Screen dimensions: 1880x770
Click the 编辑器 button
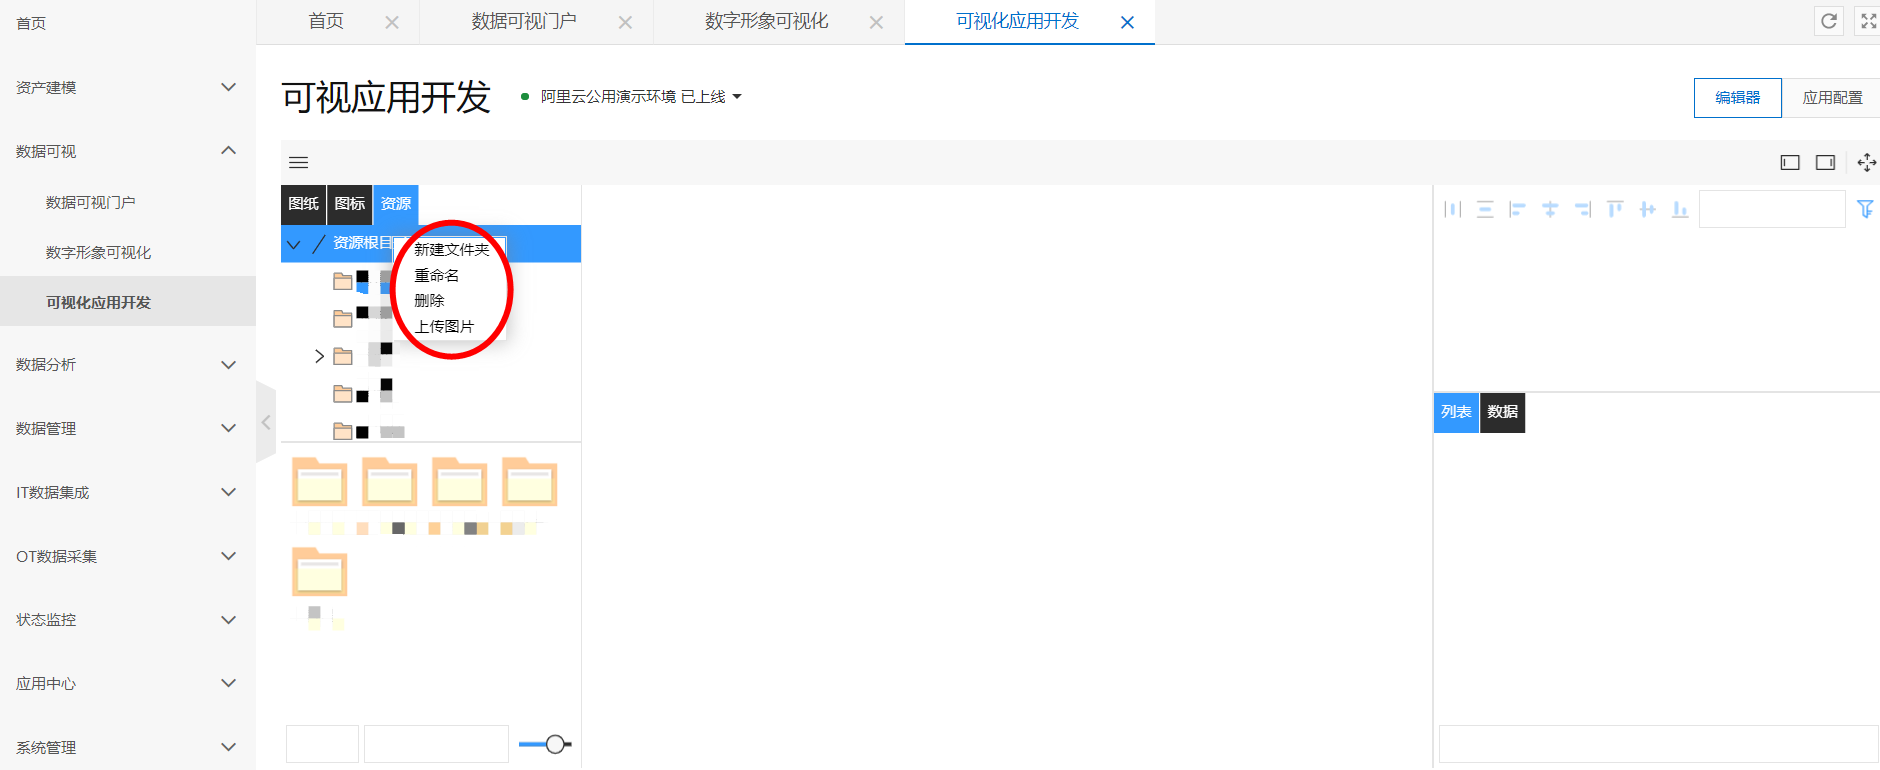(x=1738, y=97)
